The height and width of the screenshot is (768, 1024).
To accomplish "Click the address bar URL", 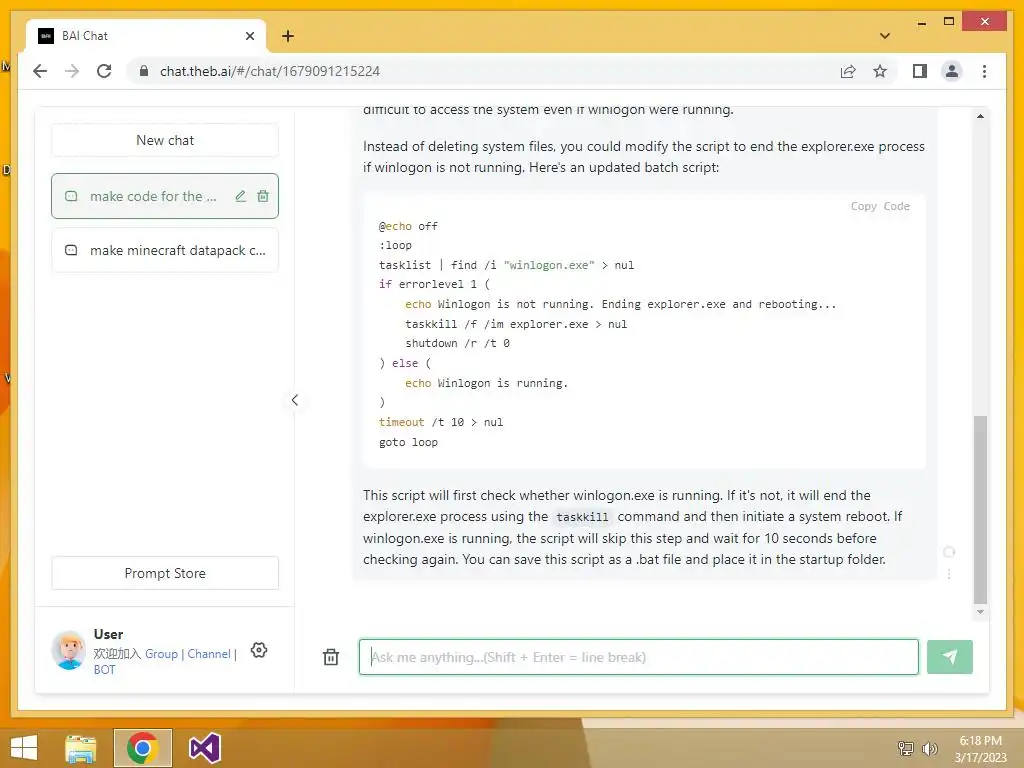I will pos(270,71).
